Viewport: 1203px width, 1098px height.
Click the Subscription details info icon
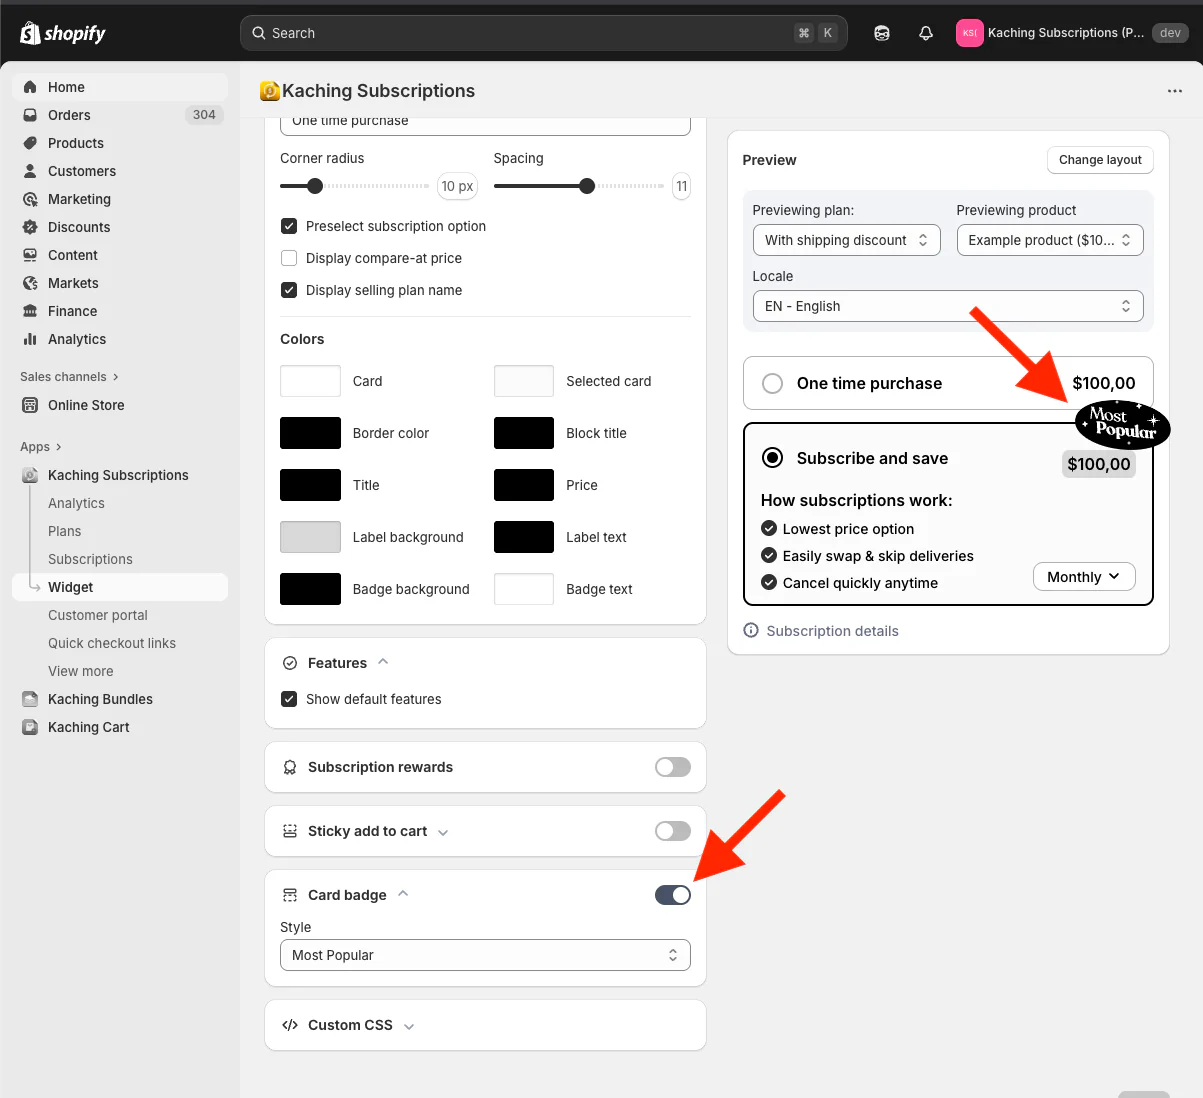(751, 631)
